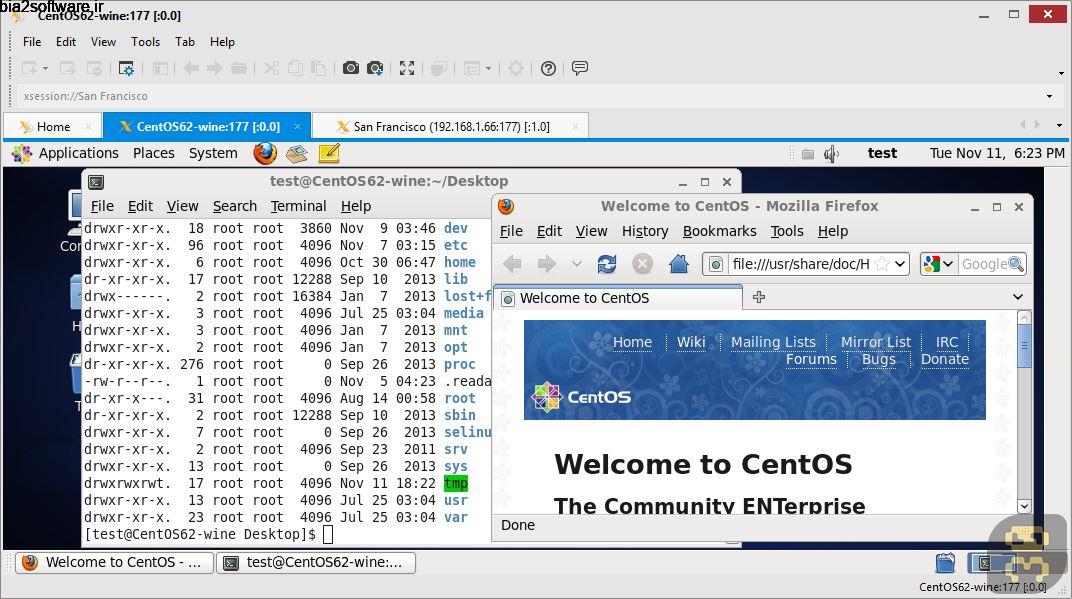Click the Home house icon in Firefox

680,263
